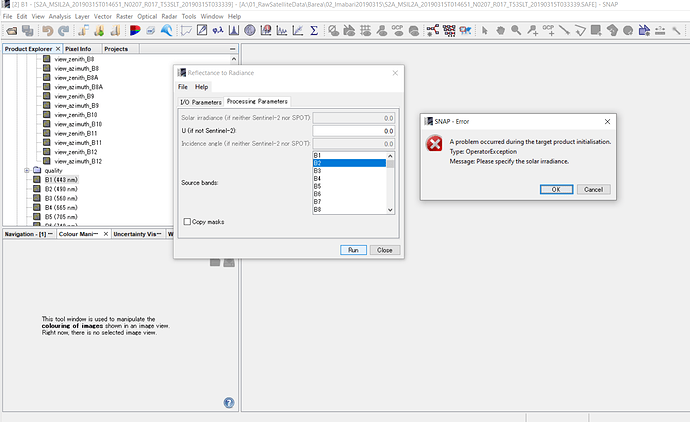Open the RGB image window icon
The height and width of the screenshot is (422, 690).
135,31
